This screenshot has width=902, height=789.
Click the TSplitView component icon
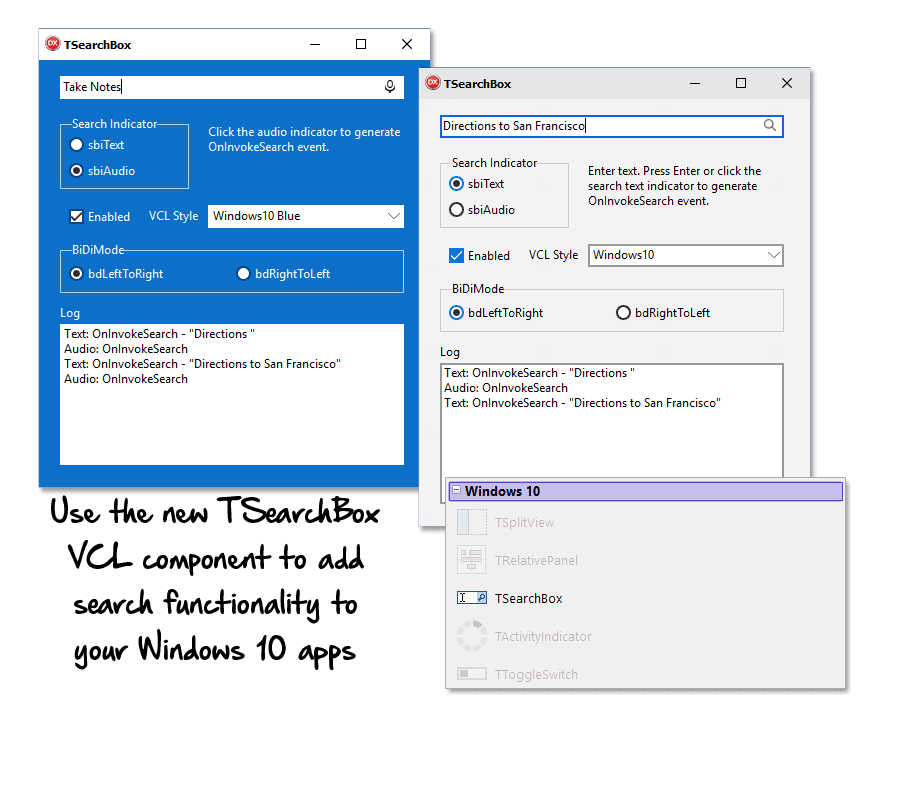(472, 522)
